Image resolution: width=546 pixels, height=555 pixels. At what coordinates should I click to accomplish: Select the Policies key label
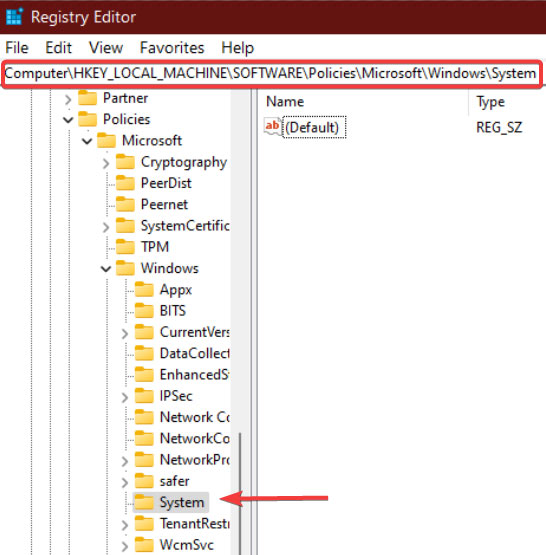[x=126, y=119]
